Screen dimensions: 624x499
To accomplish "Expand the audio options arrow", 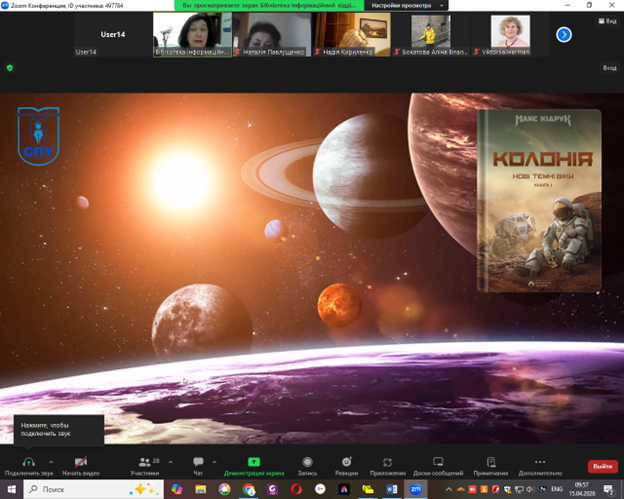I will point(51,460).
